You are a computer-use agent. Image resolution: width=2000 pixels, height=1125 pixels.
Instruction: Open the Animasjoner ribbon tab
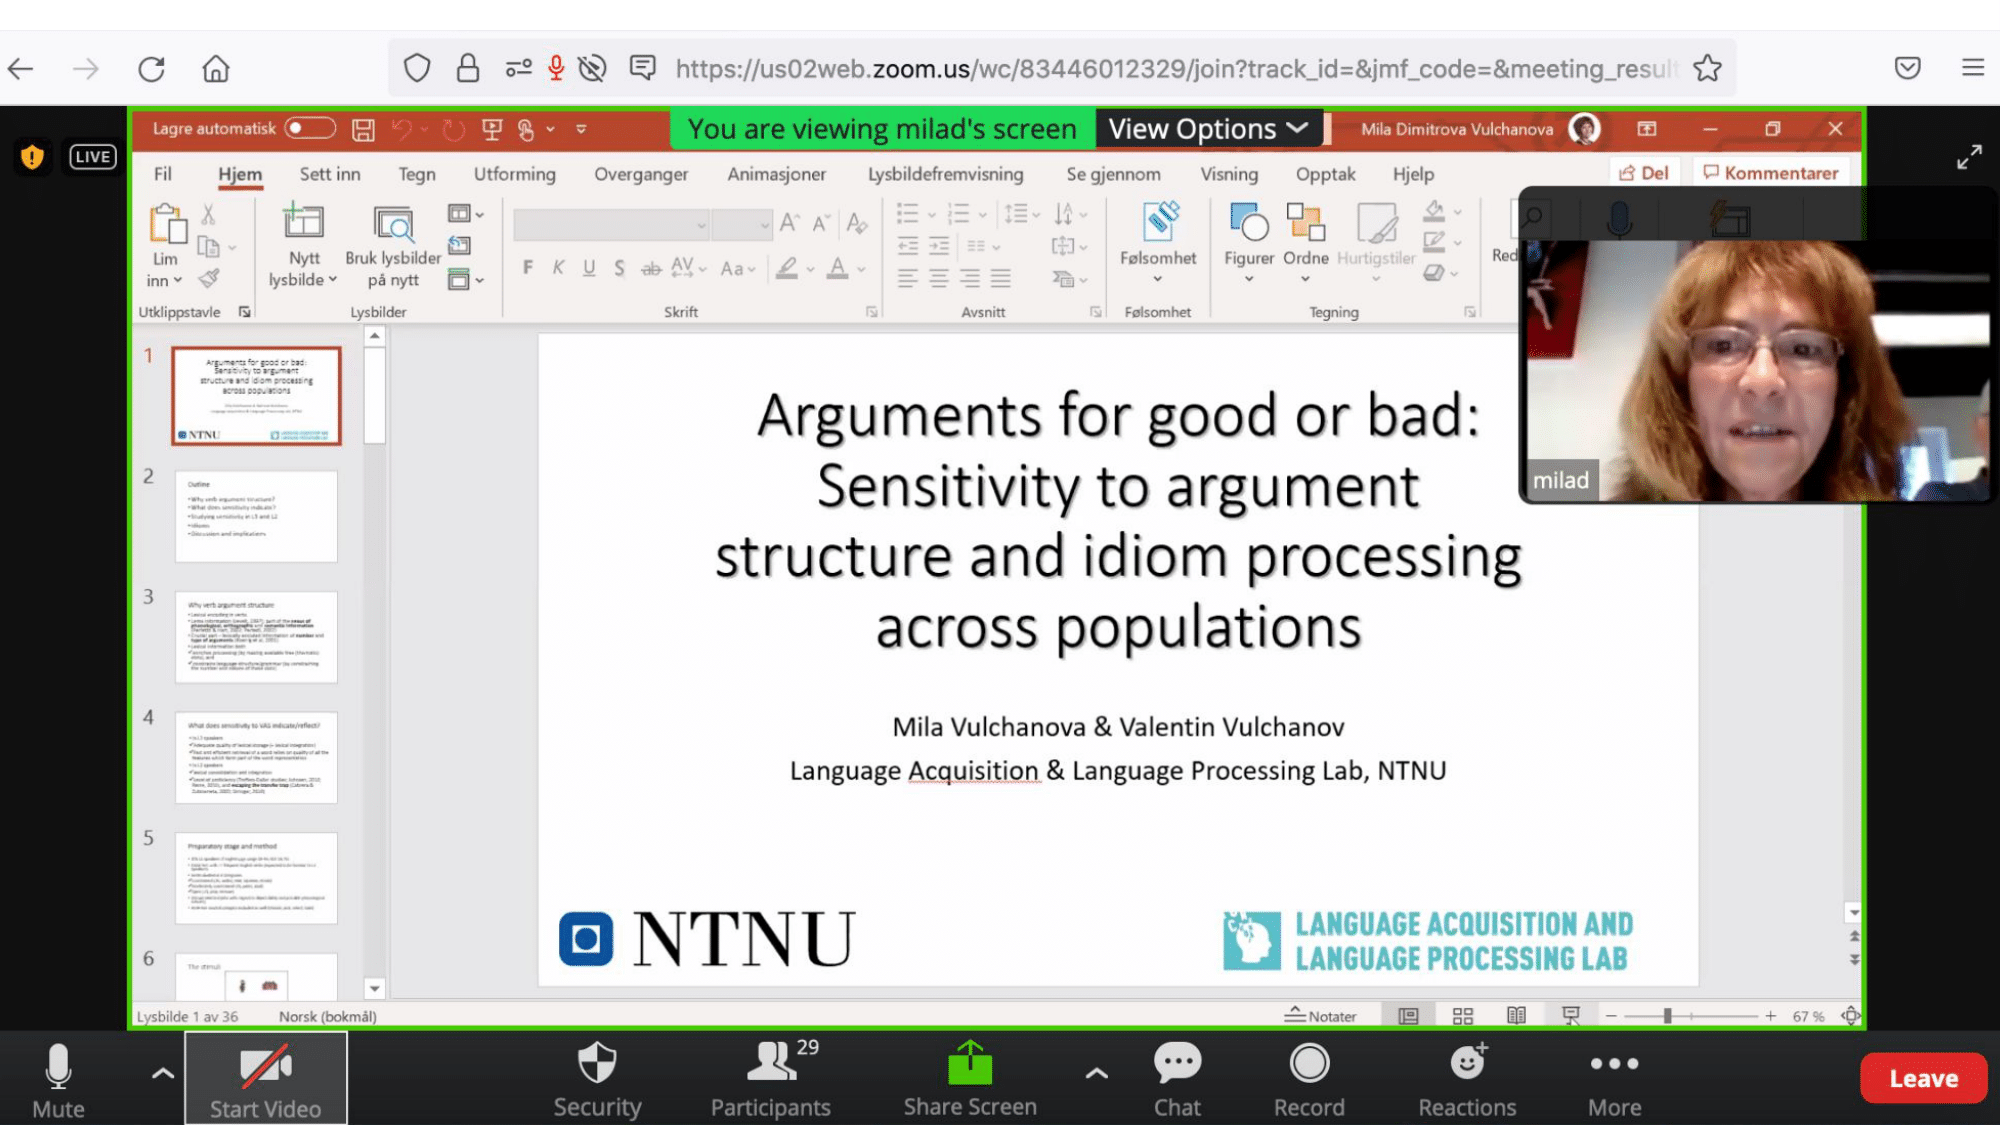[x=776, y=174]
